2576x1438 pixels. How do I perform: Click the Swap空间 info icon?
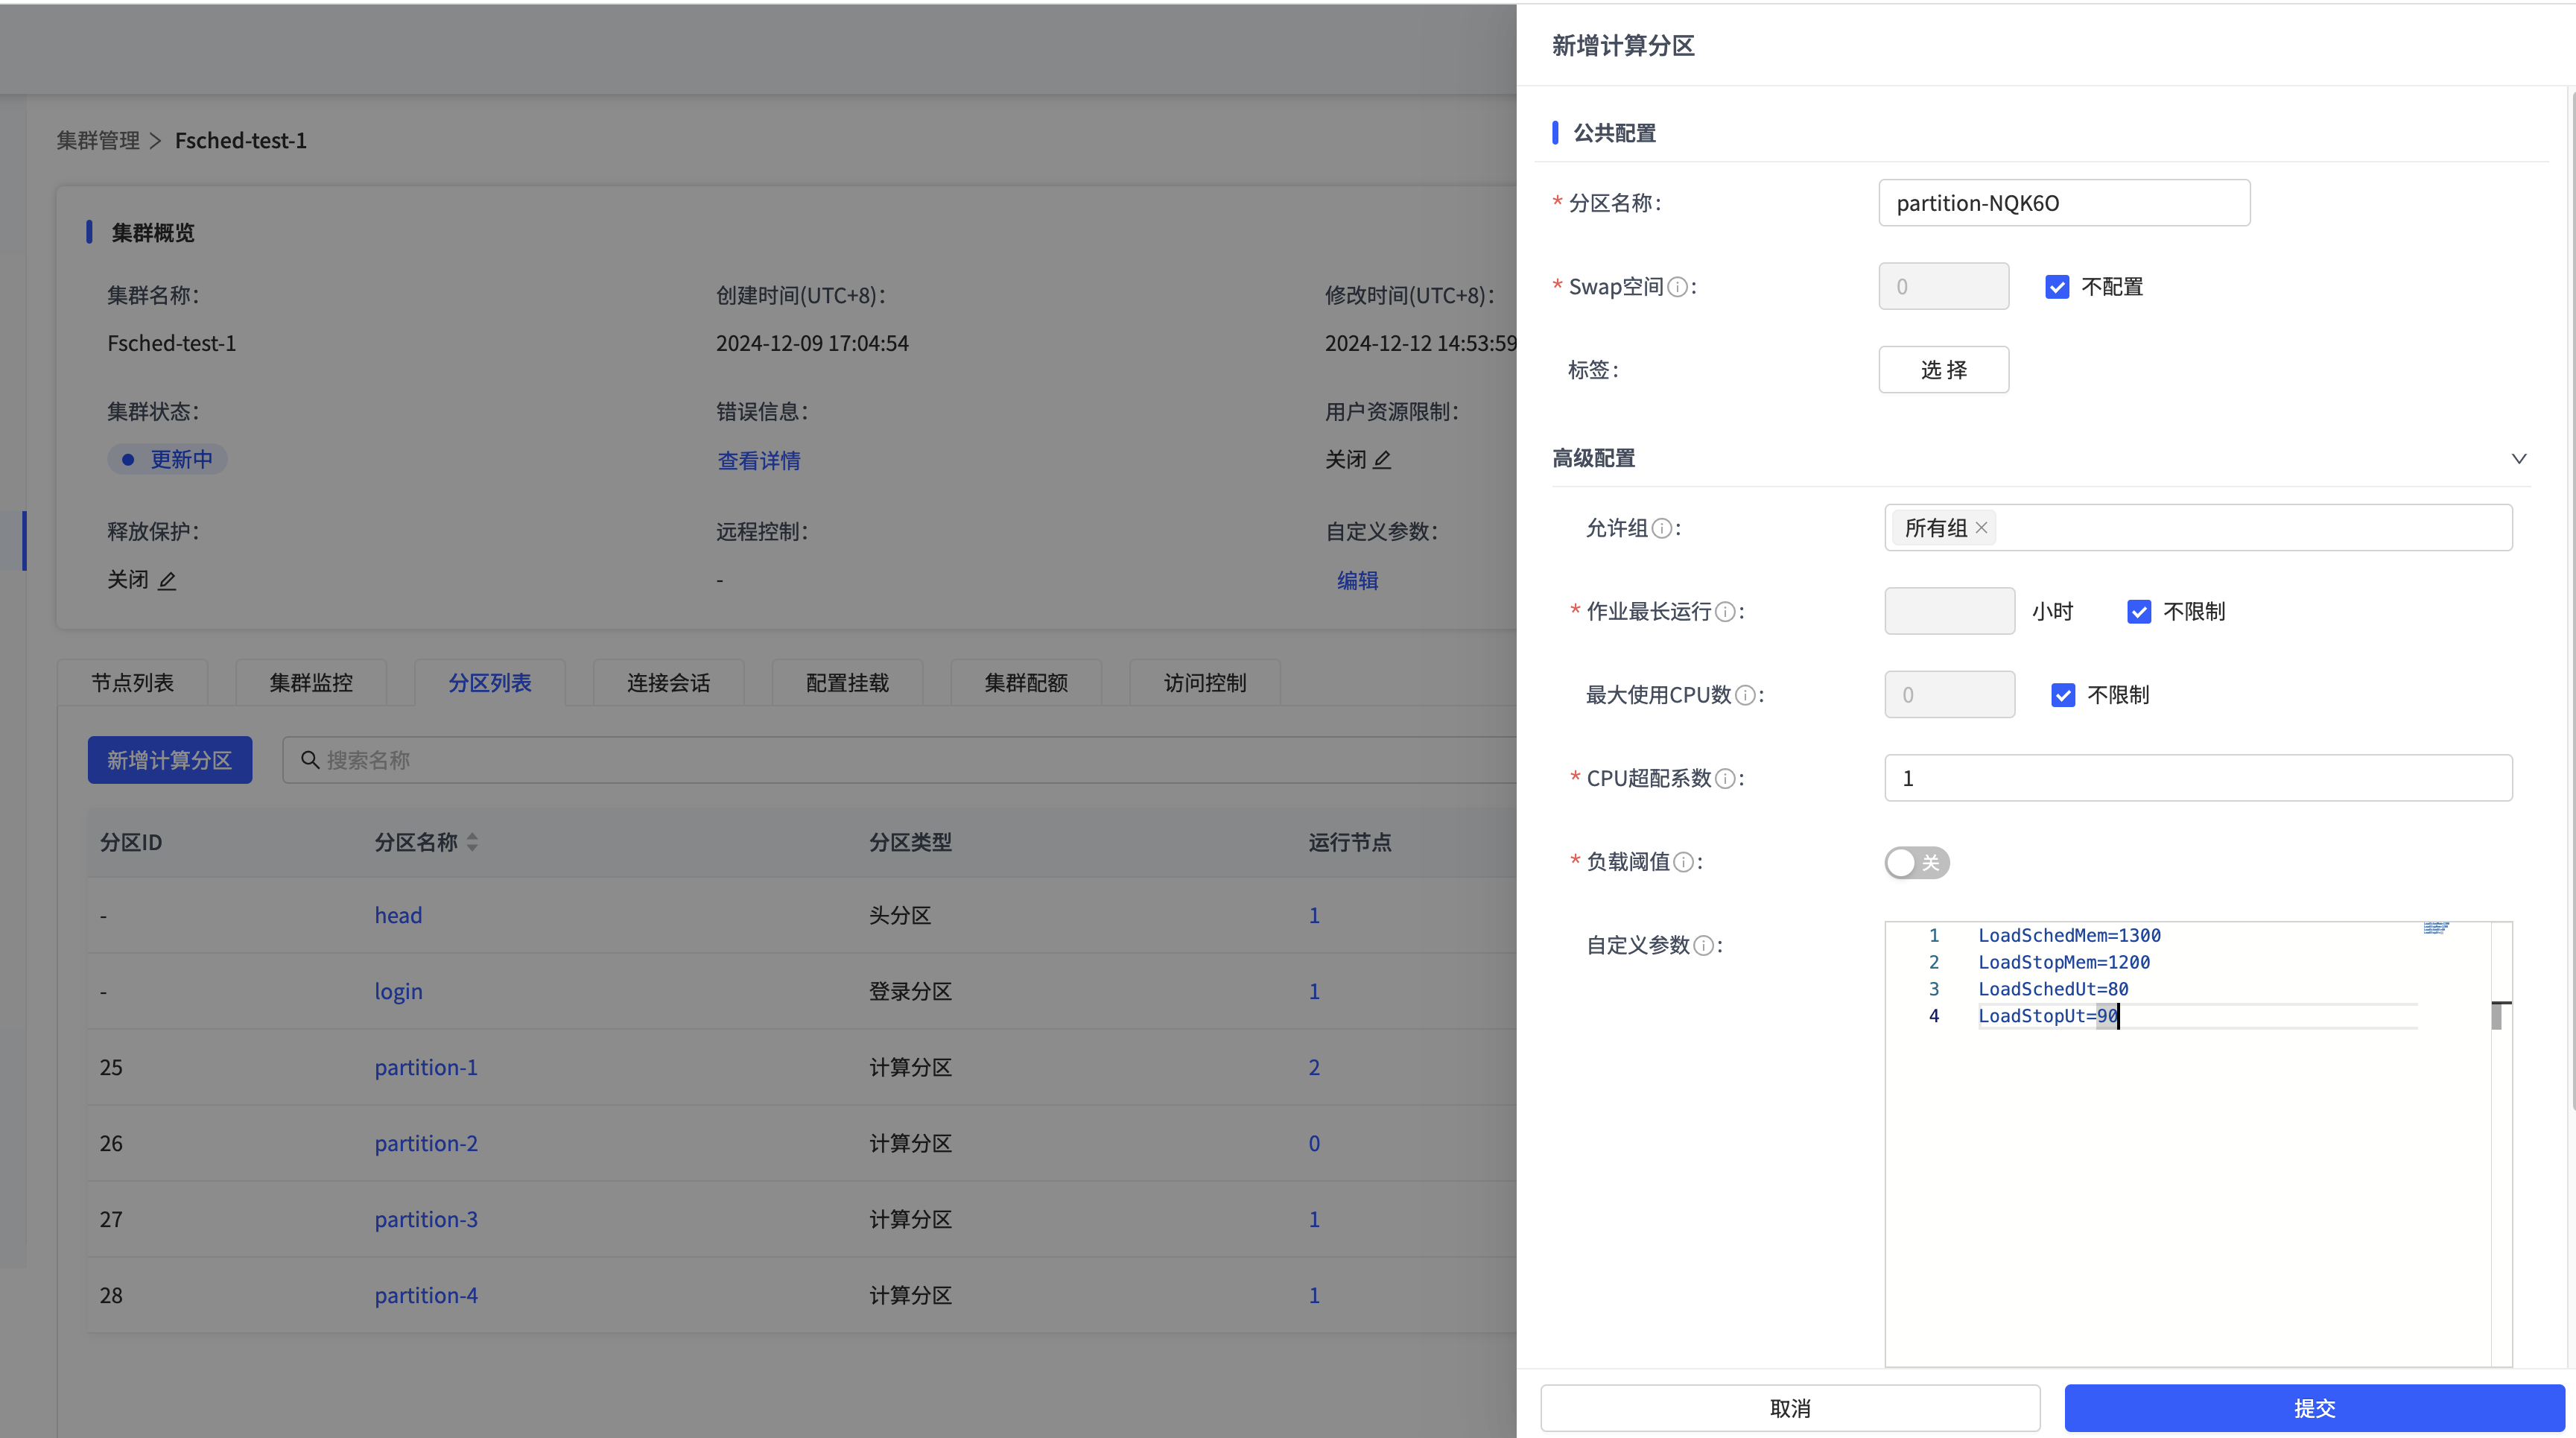(1678, 287)
